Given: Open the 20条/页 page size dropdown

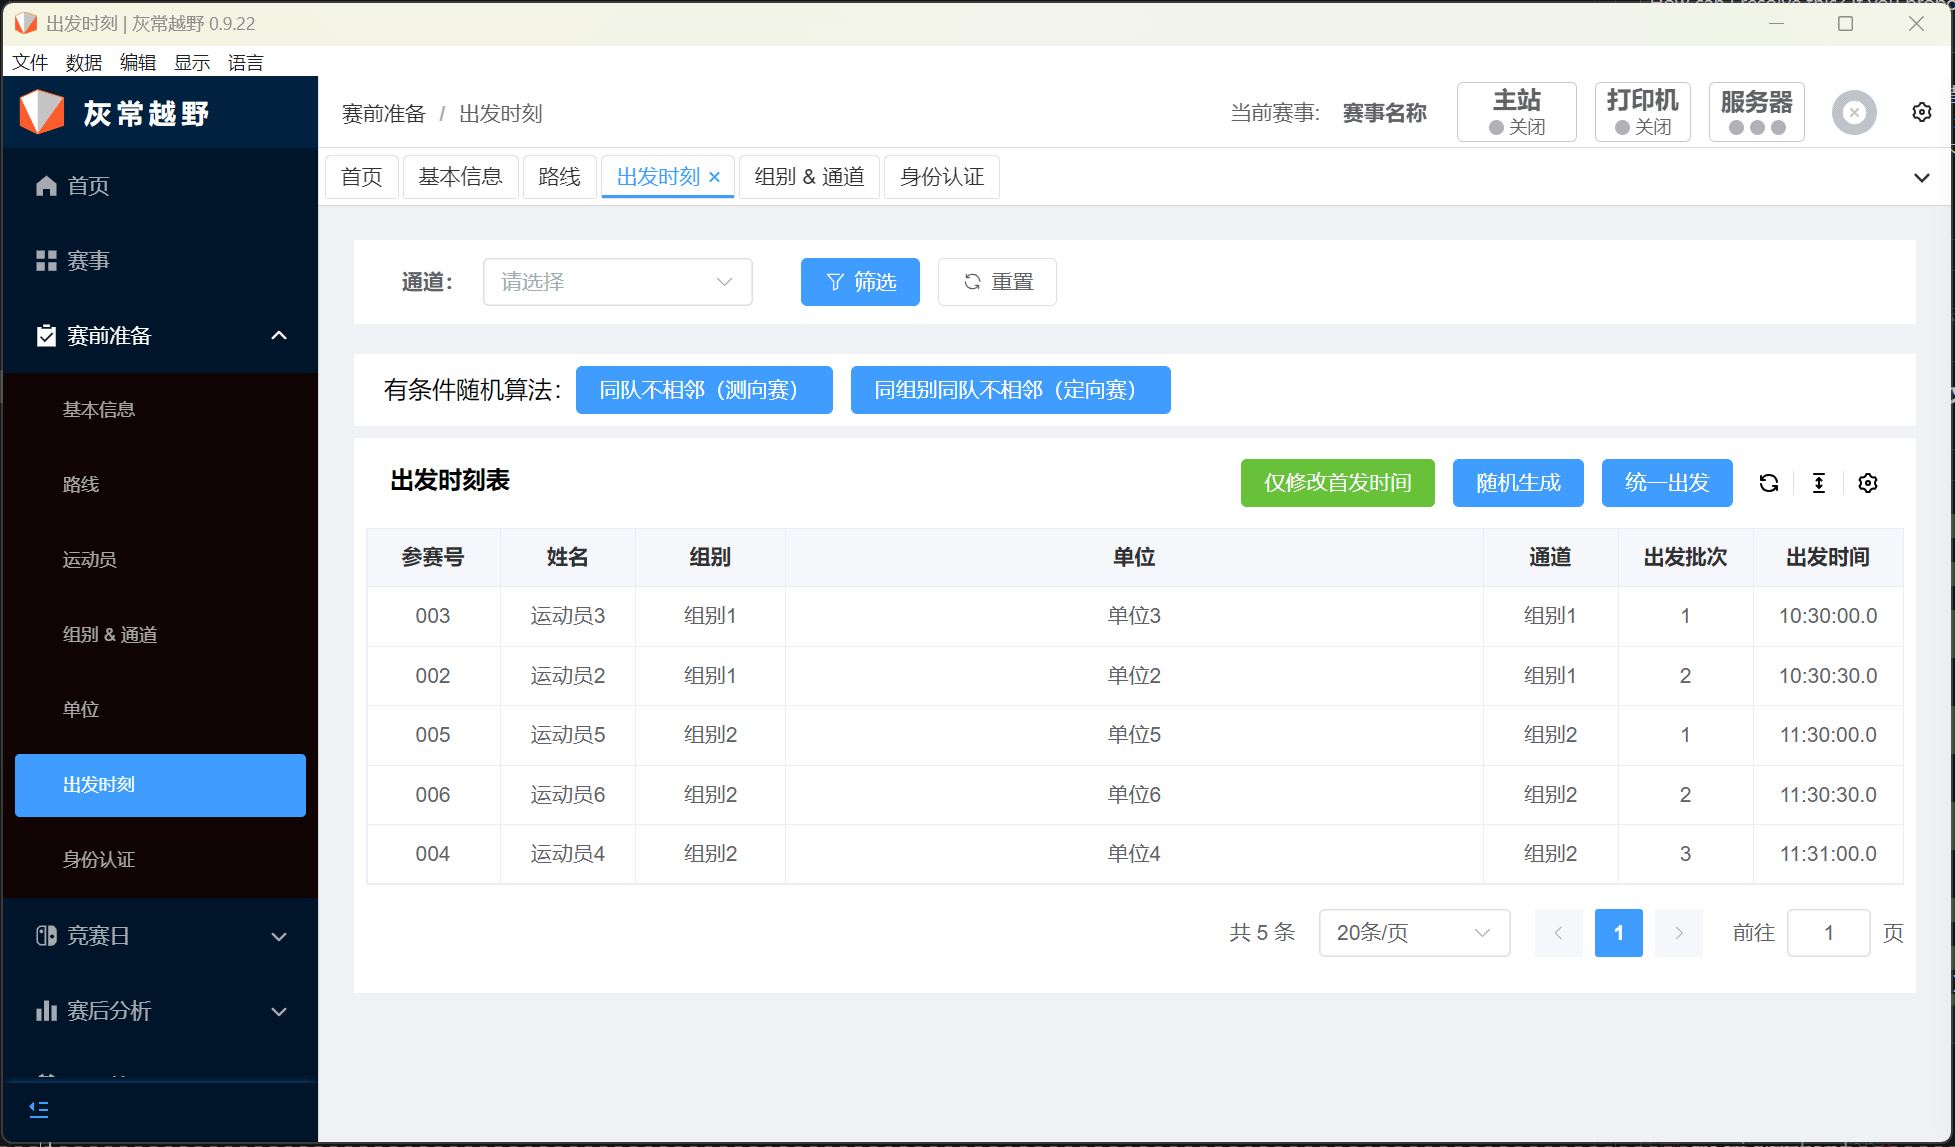Looking at the screenshot, I should [1413, 933].
